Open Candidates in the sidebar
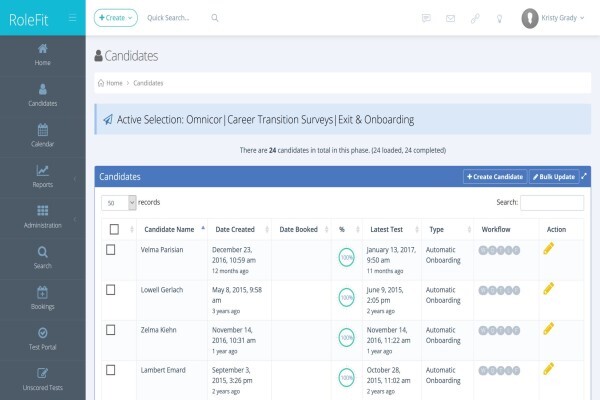The image size is (600, 400). coord(42,95)
